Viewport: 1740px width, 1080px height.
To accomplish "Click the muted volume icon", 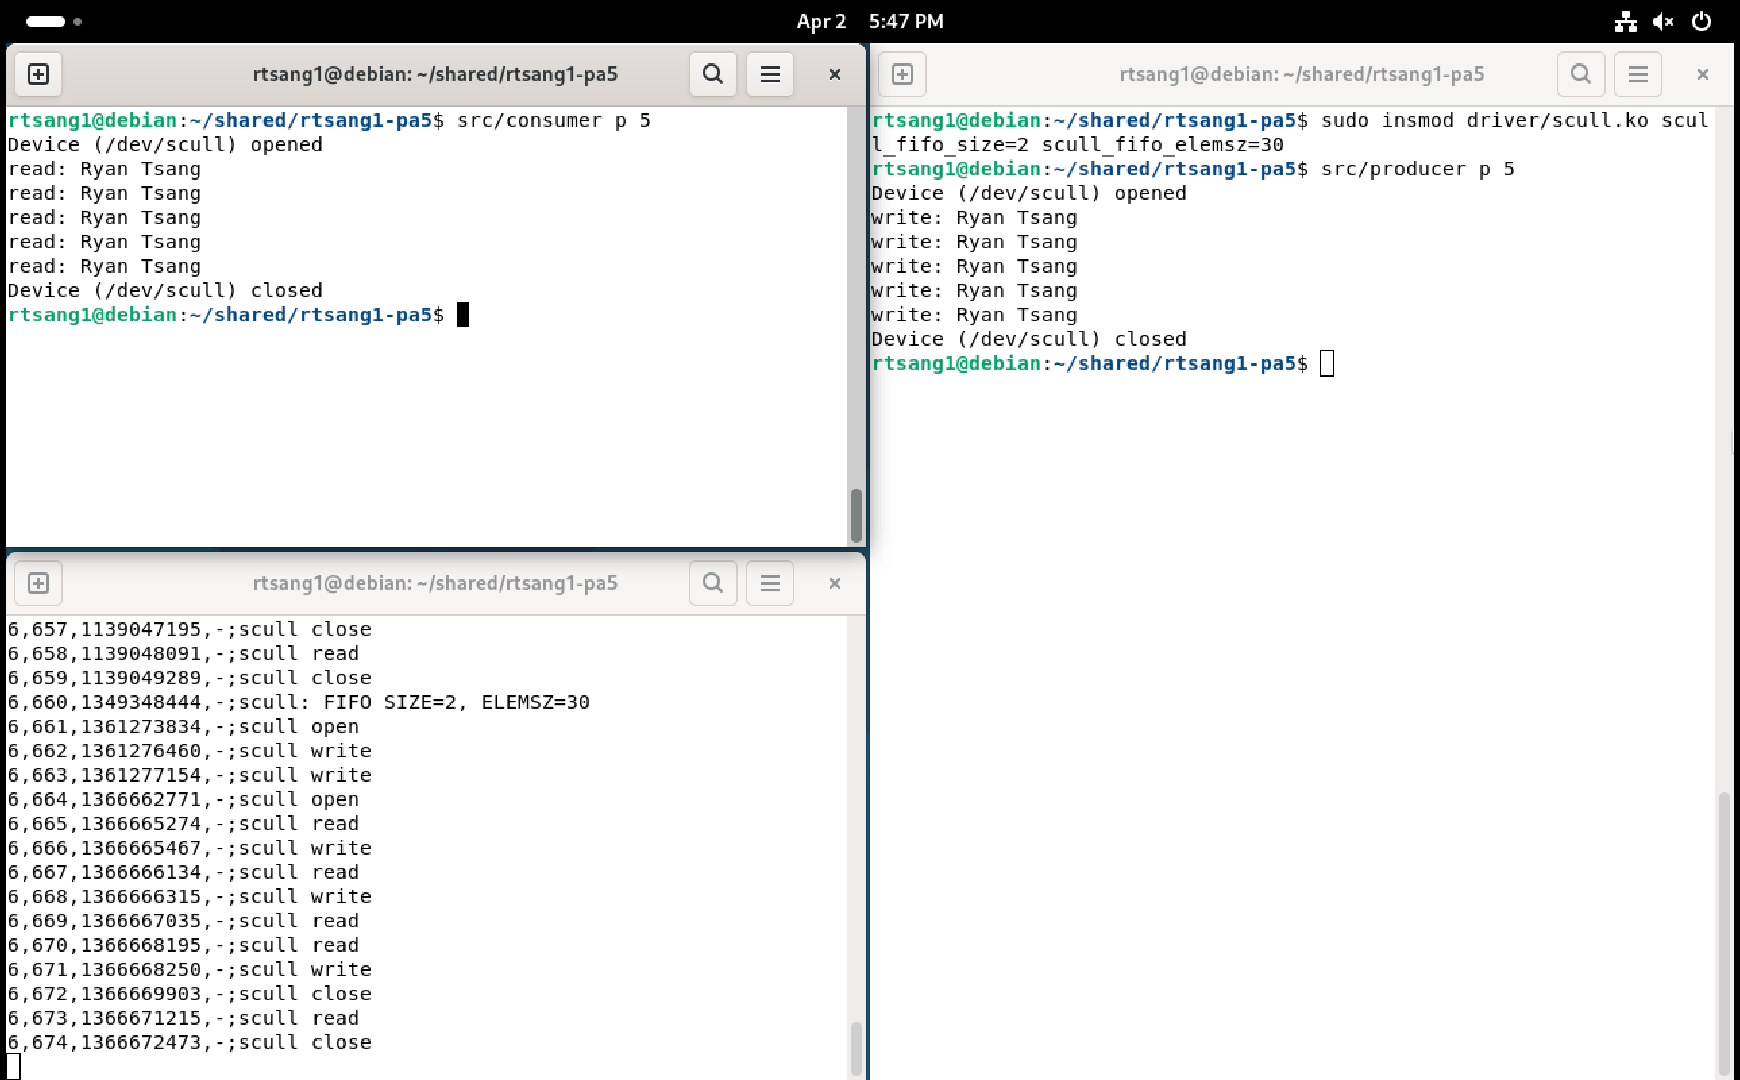I will (x=1663, y=21).
